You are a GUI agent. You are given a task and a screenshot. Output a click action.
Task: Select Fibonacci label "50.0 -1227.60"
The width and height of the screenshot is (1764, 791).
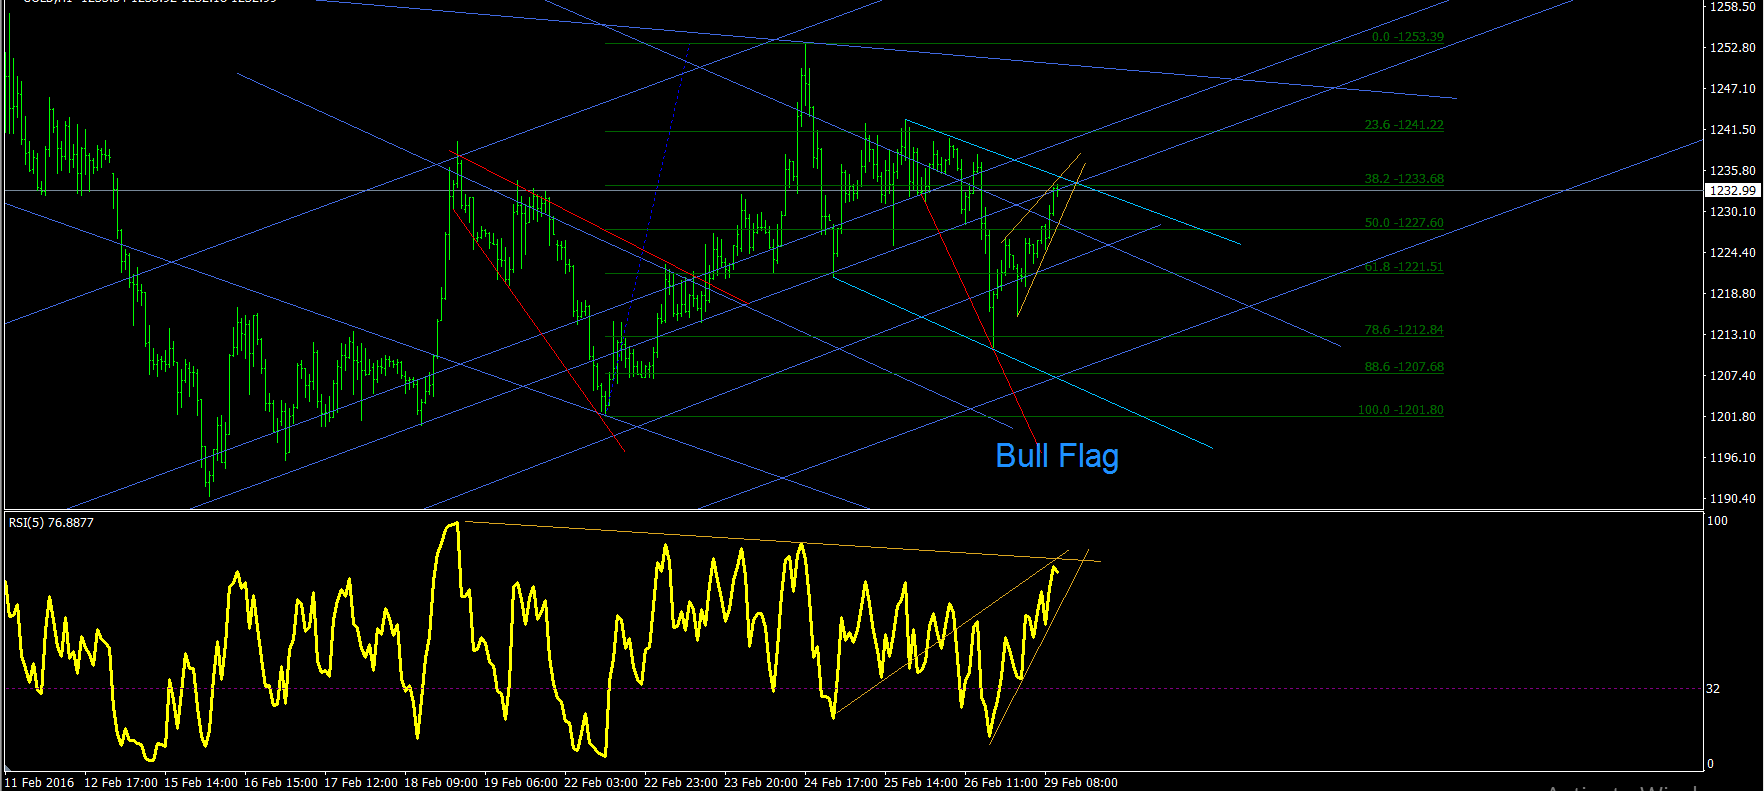(x=1404, y=223)
